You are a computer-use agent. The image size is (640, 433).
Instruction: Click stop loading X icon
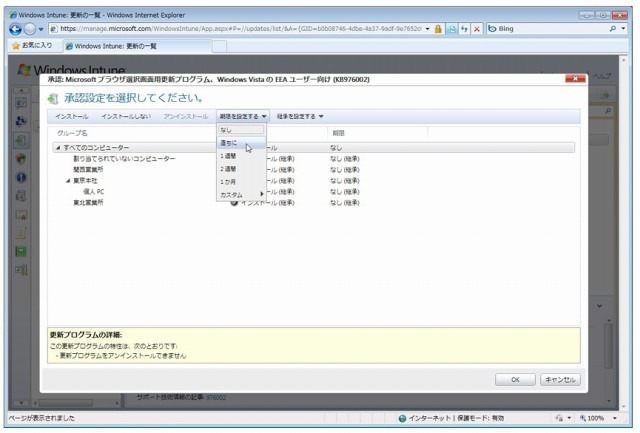click(x=476, y=29)
